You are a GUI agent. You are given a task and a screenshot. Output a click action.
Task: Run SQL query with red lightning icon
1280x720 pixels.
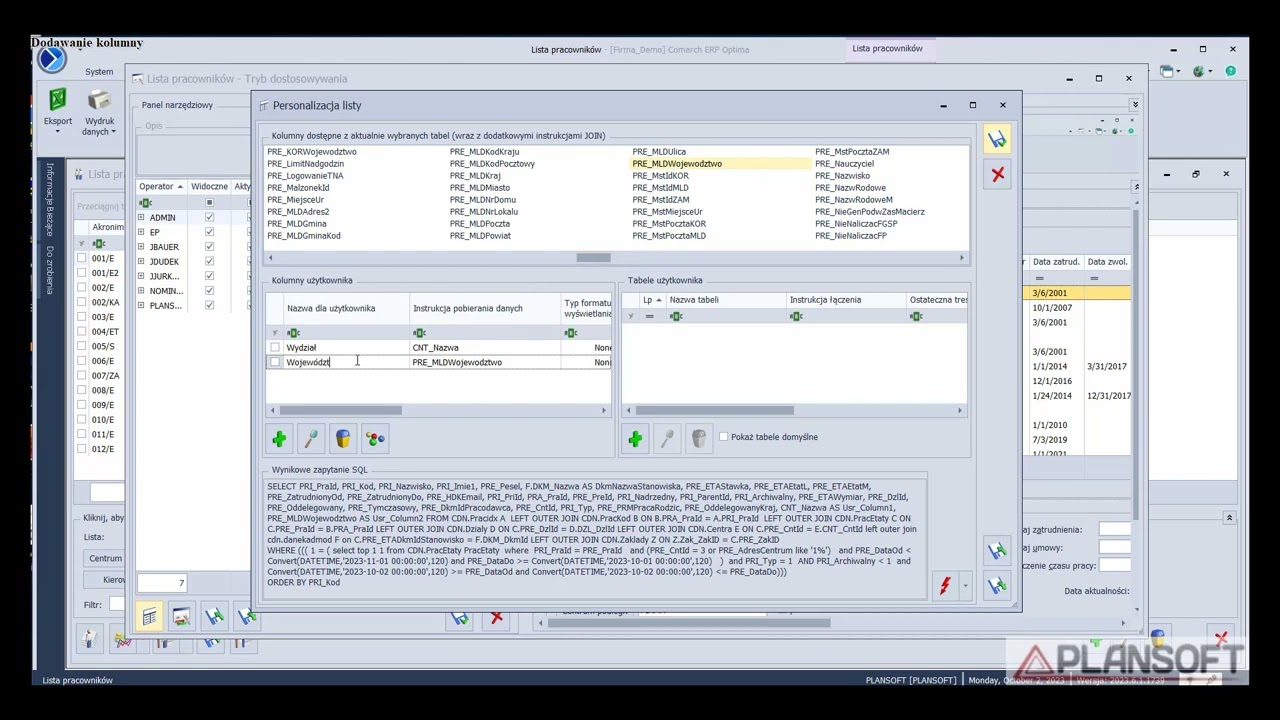coord(944,585)
